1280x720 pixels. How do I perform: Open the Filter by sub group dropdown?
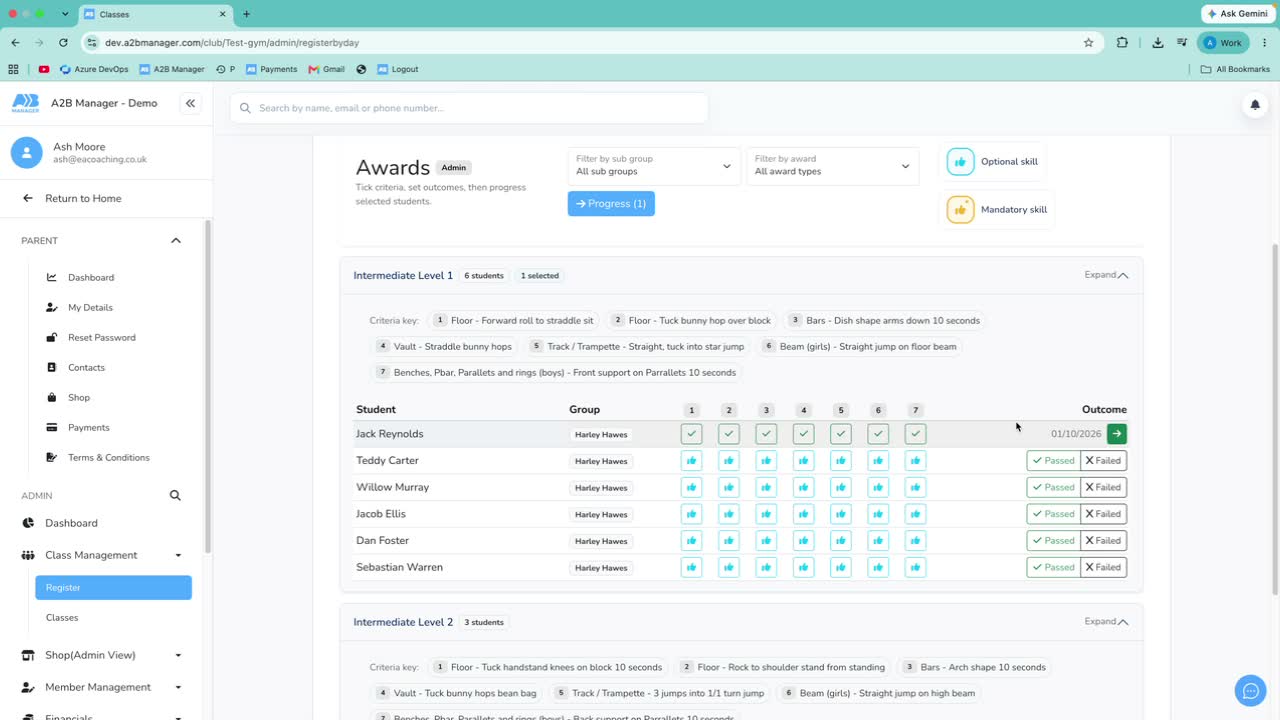(x=654, y=166)
